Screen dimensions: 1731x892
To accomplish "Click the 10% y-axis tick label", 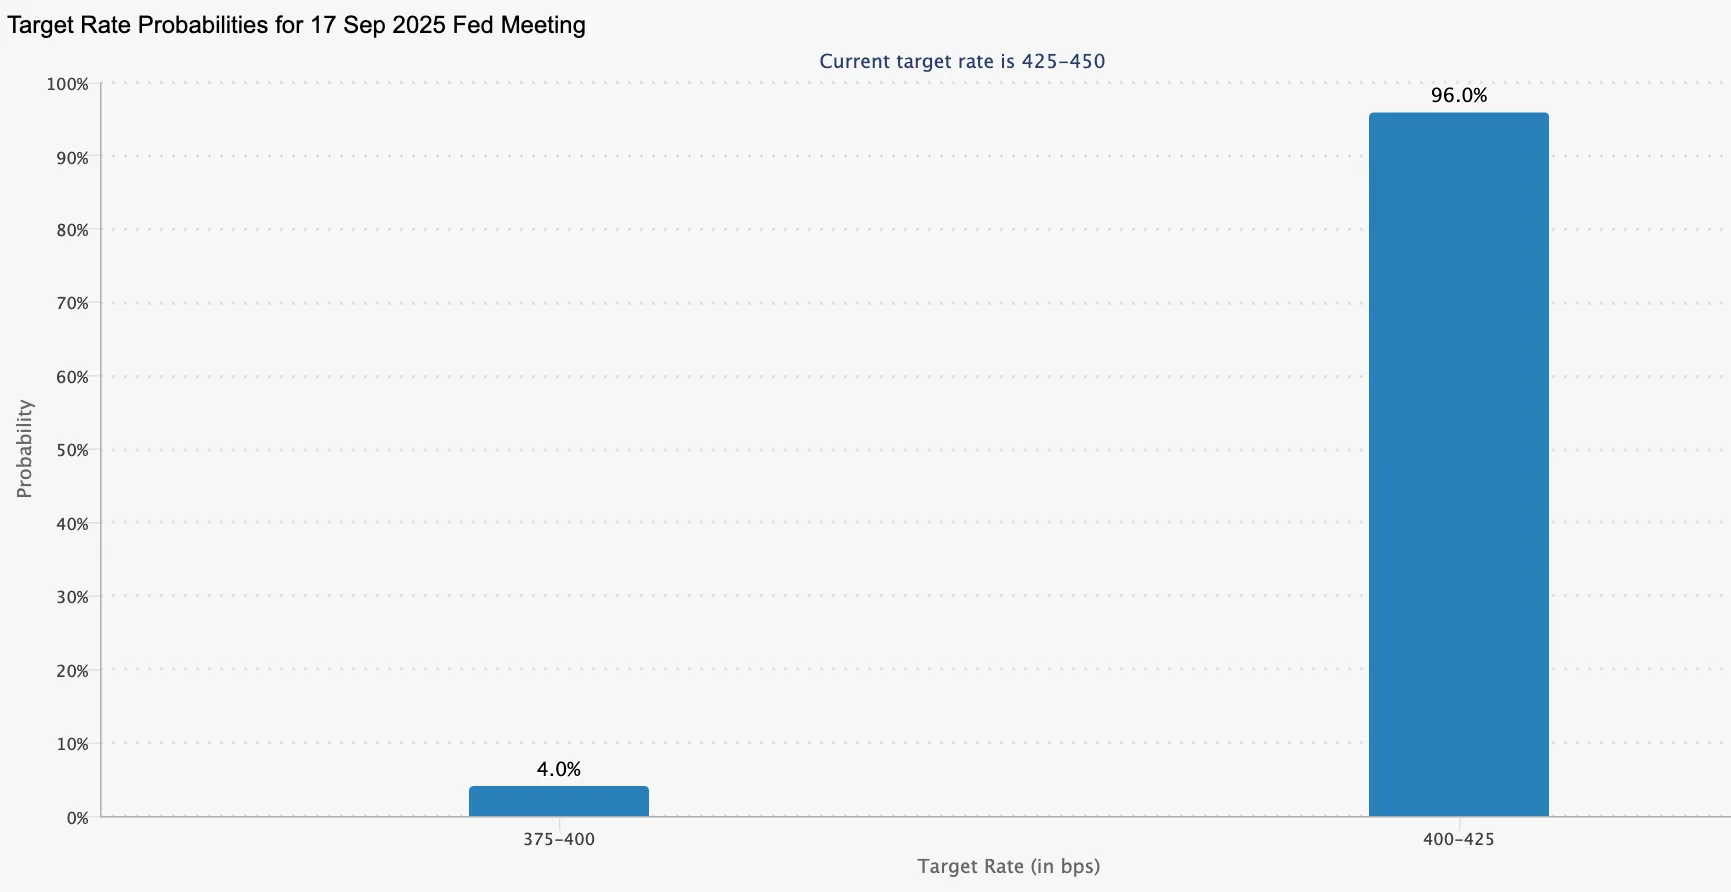I will point(71,744).
